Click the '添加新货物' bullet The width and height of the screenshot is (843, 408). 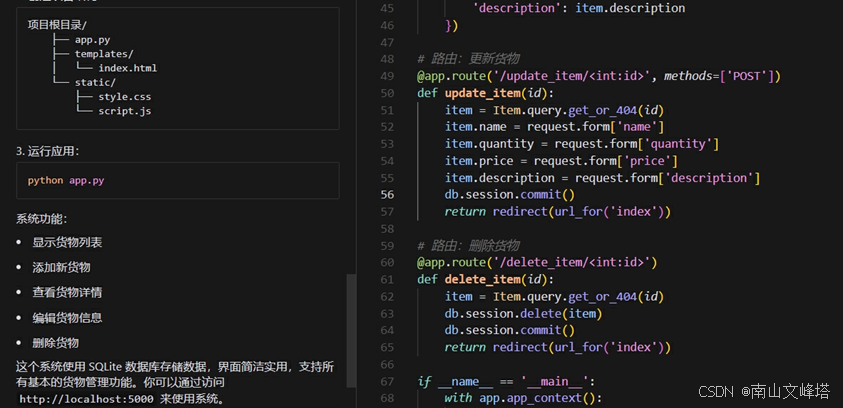61,267
